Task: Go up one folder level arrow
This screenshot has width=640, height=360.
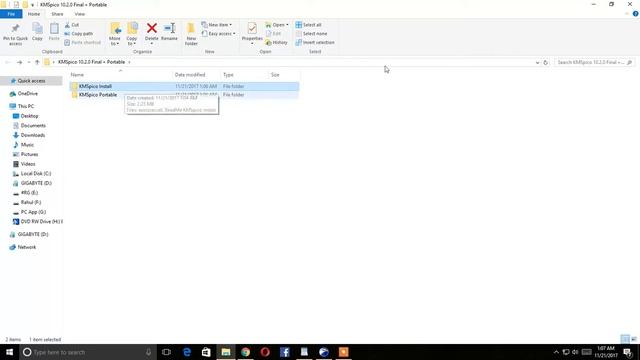Action: [37, 62]
